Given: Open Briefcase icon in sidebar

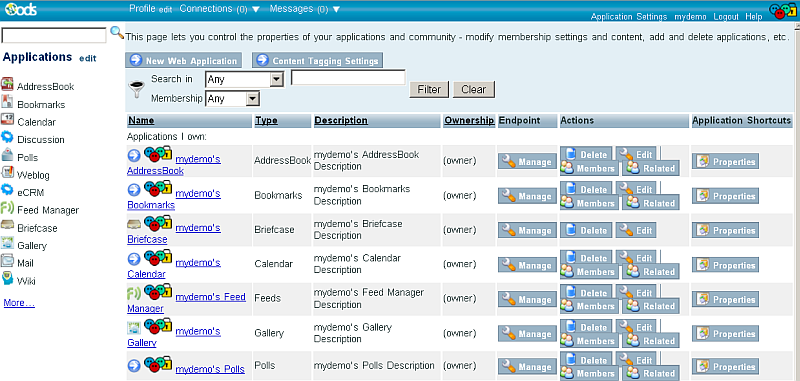Looking at the screenshot, I should click(x=7, y=225).
